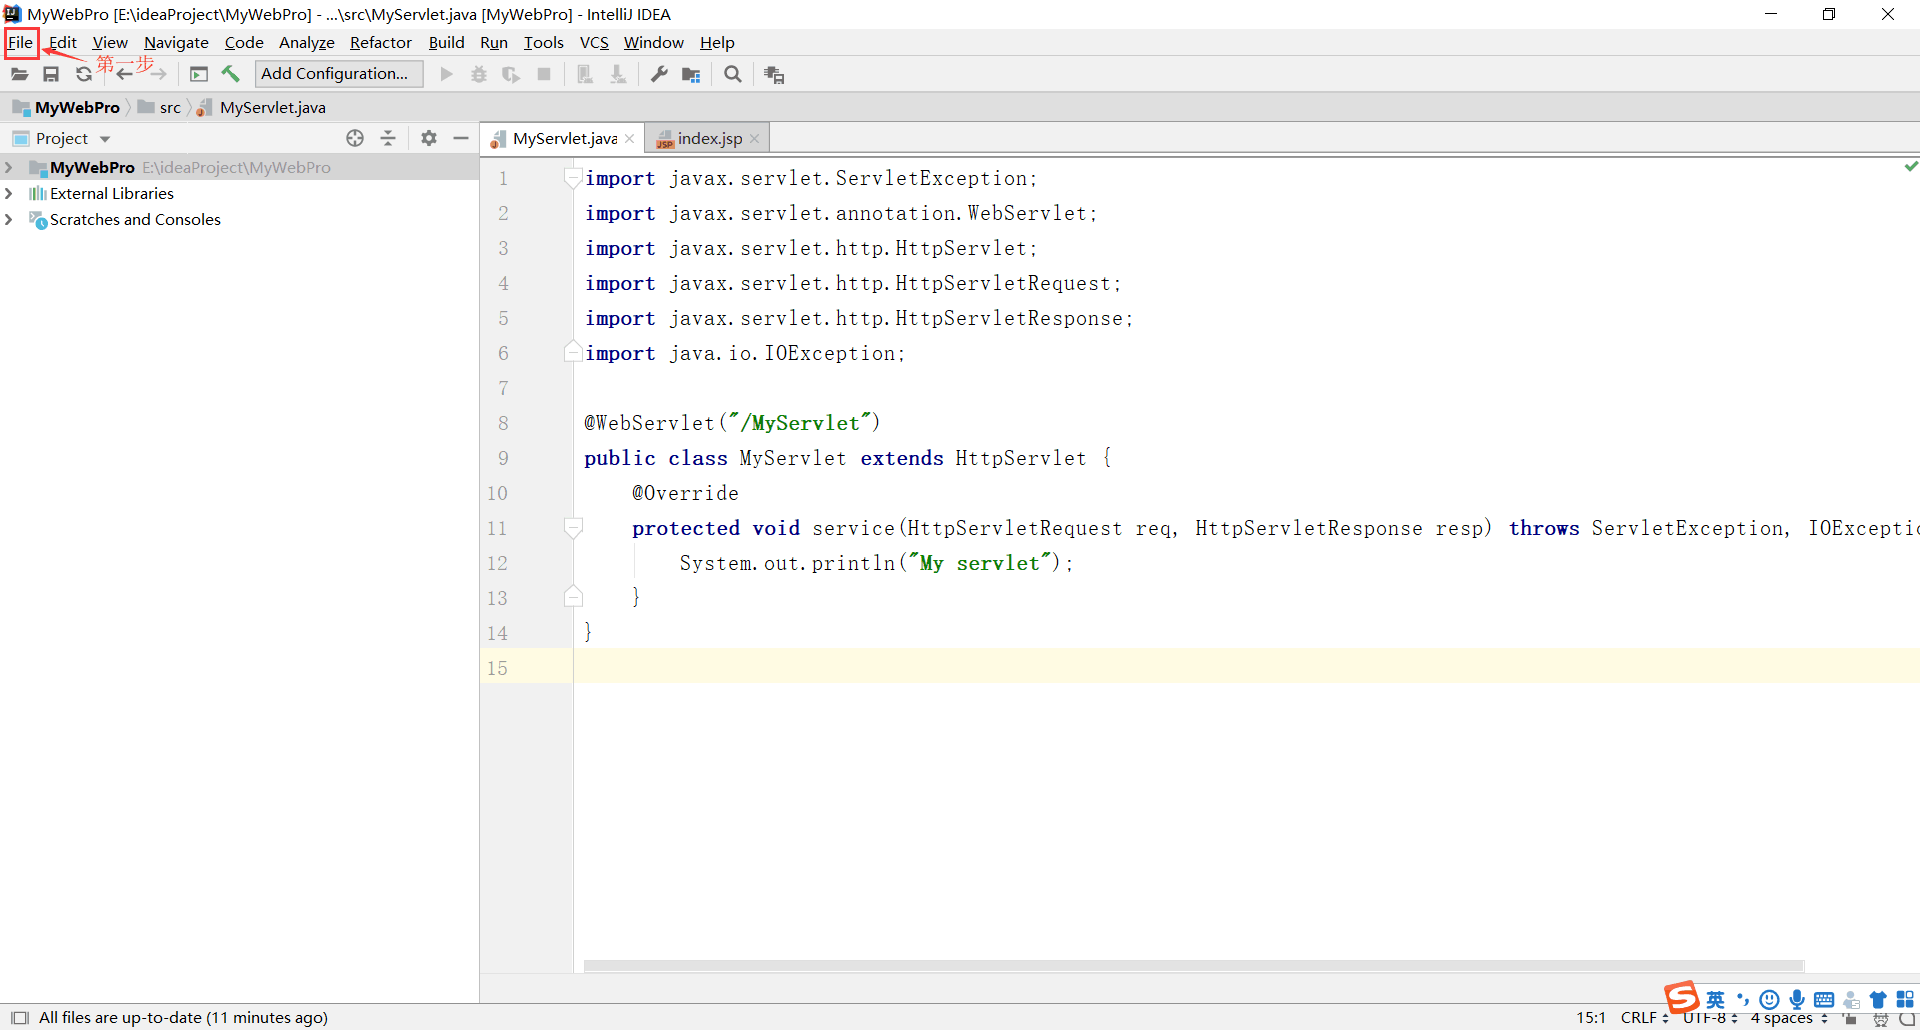Click the Sogou emoji smiley icon
1920x1030 pixels.
[1770, 999]
